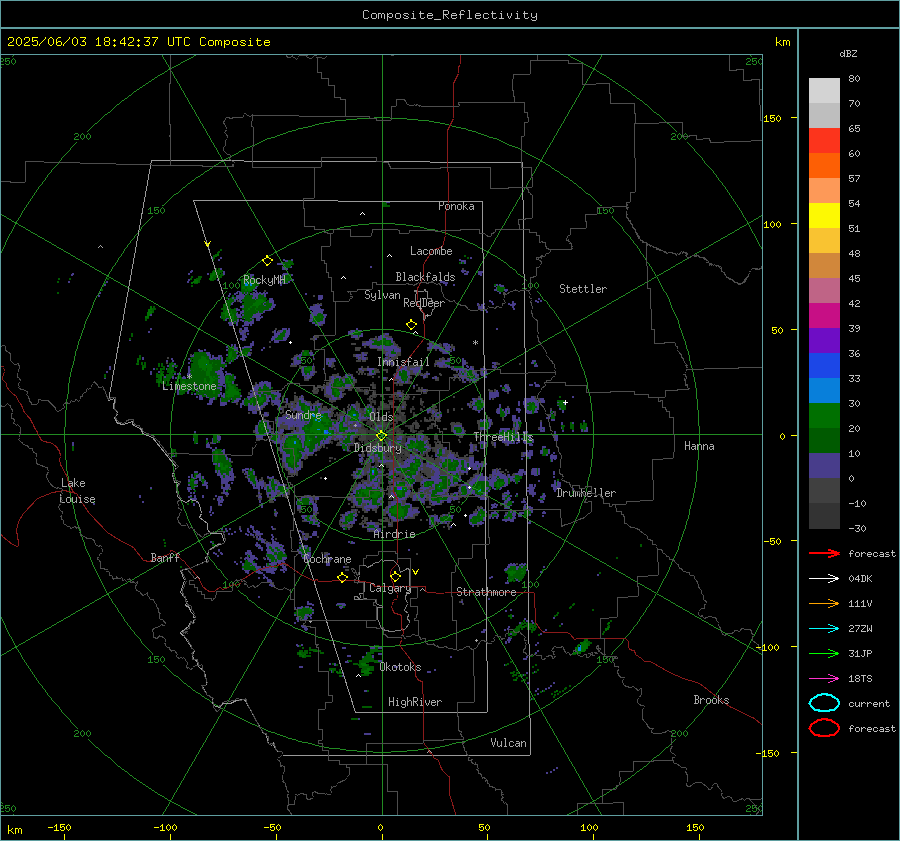Click the Ponoka label on the map
Image resolution: width=900 pixels, height=841 pixels.
coord(456,206)
